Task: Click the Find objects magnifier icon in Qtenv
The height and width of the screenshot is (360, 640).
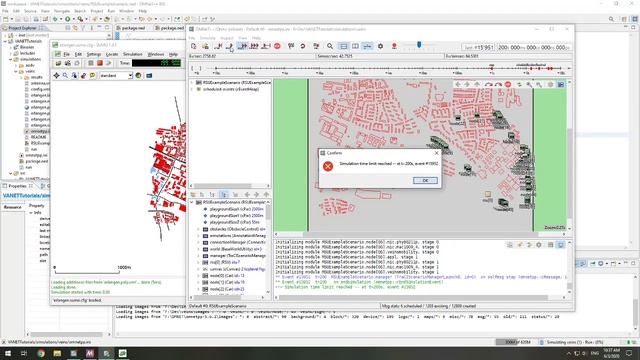Action: pos(330,47)
